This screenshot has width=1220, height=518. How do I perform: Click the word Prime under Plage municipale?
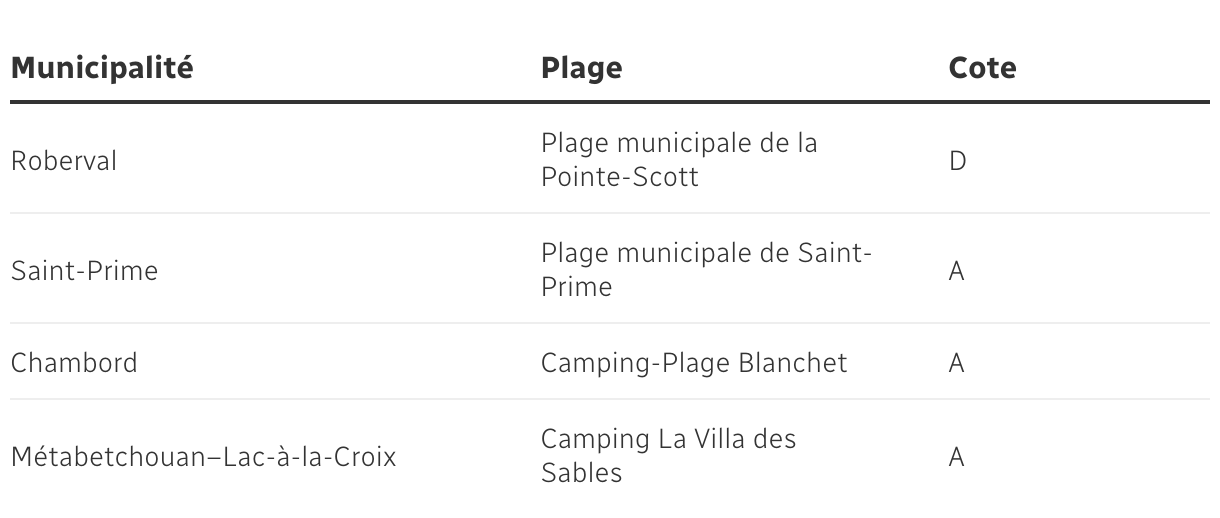click(x=577, y=288)
